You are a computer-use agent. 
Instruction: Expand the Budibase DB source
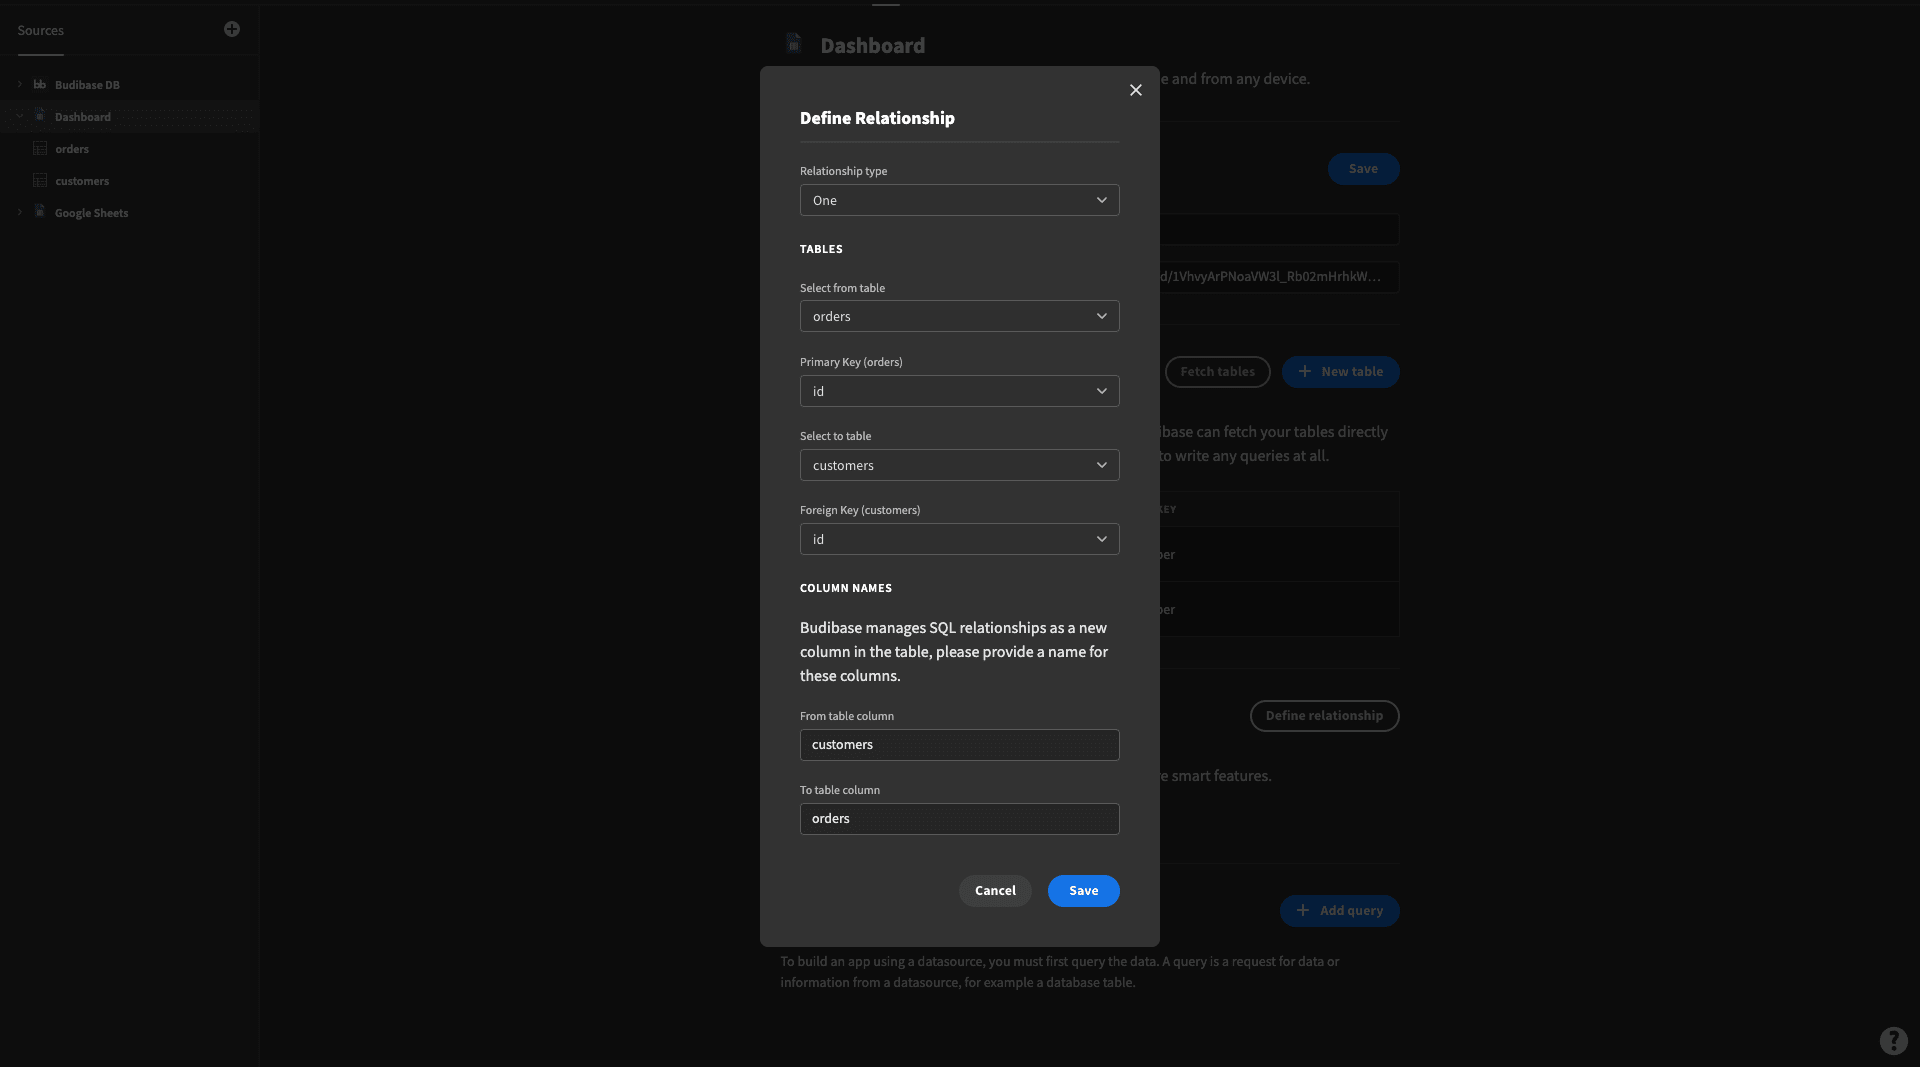tap(19, 84)
